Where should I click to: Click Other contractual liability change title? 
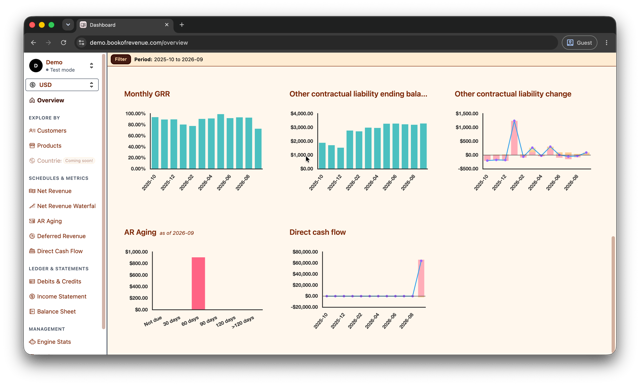tap(513, 94)
